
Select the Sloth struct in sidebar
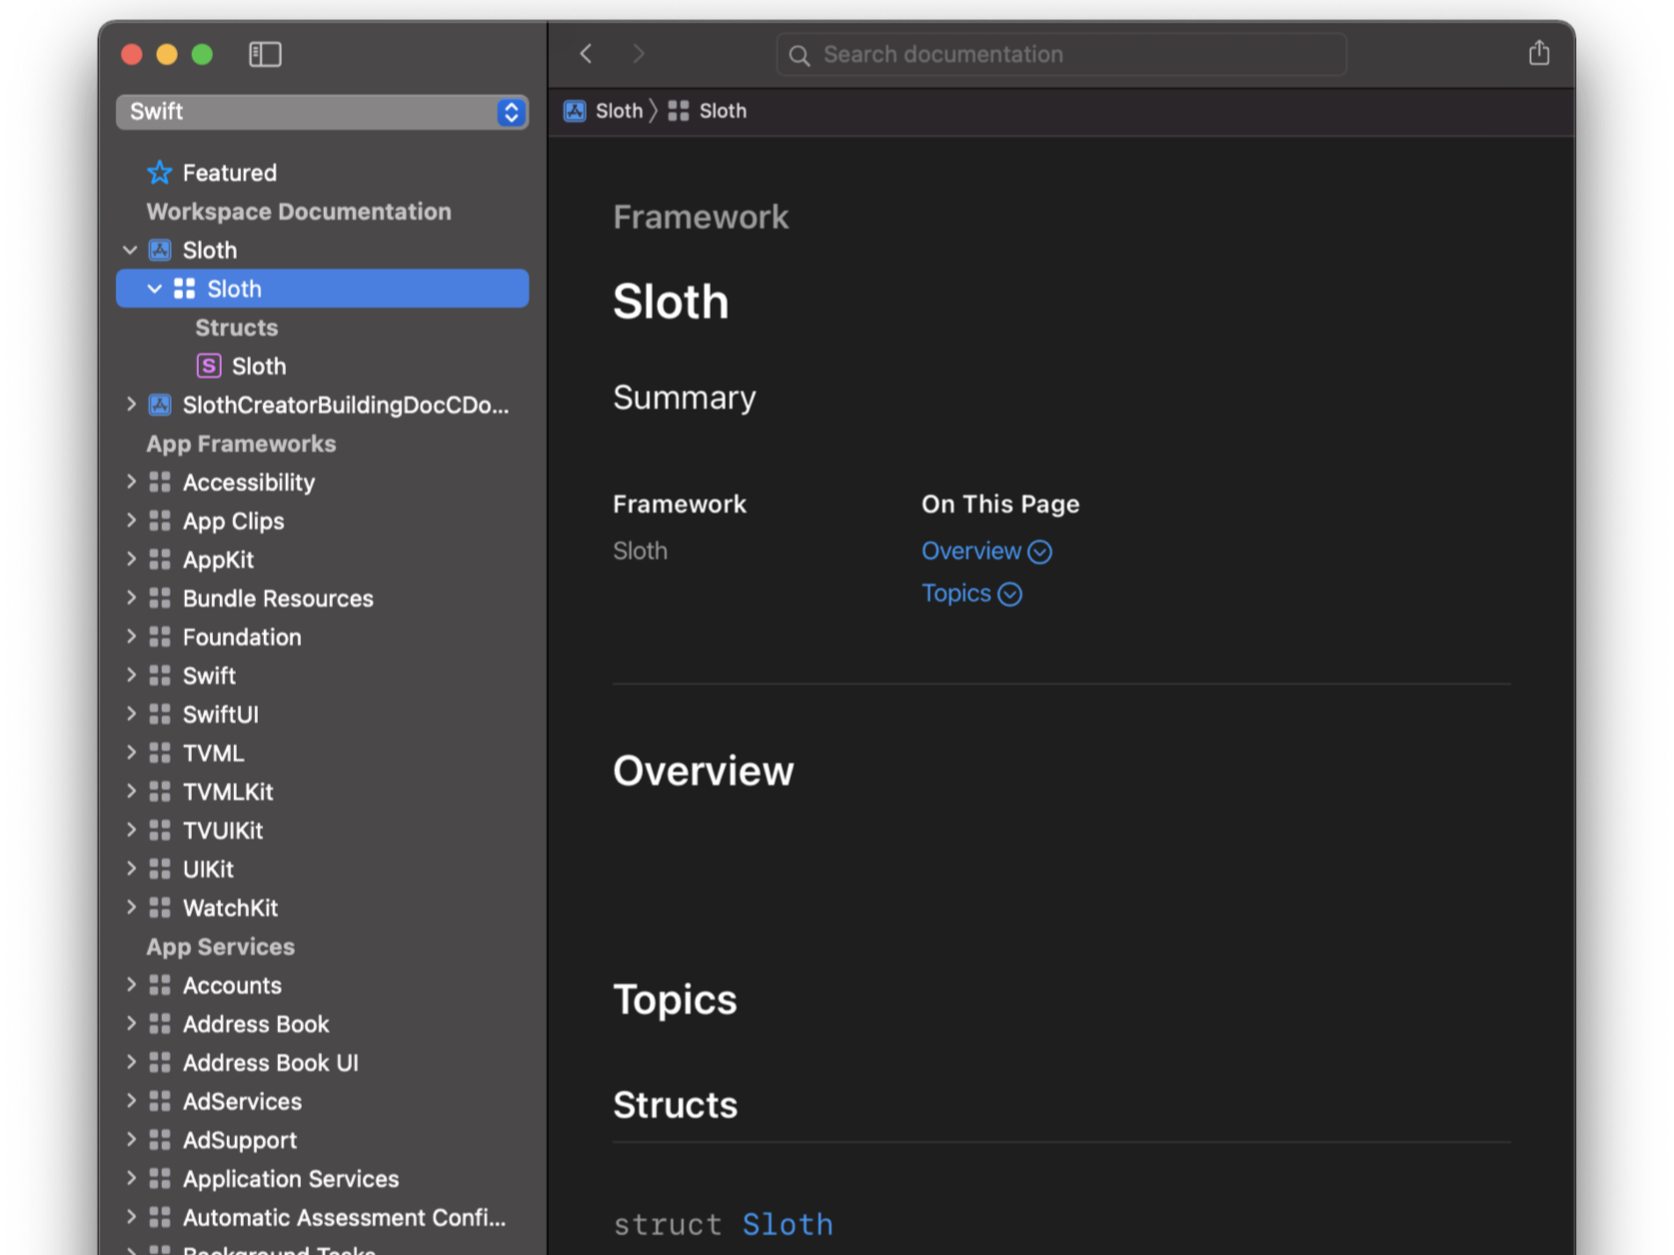tap(259, 366)
